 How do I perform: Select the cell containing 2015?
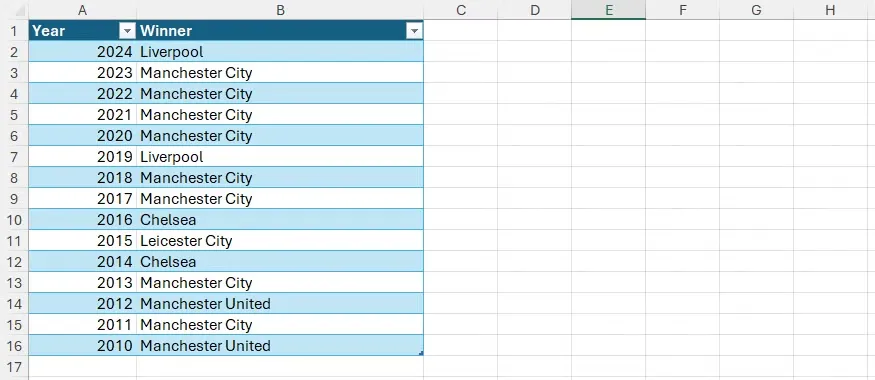(83, 241)
